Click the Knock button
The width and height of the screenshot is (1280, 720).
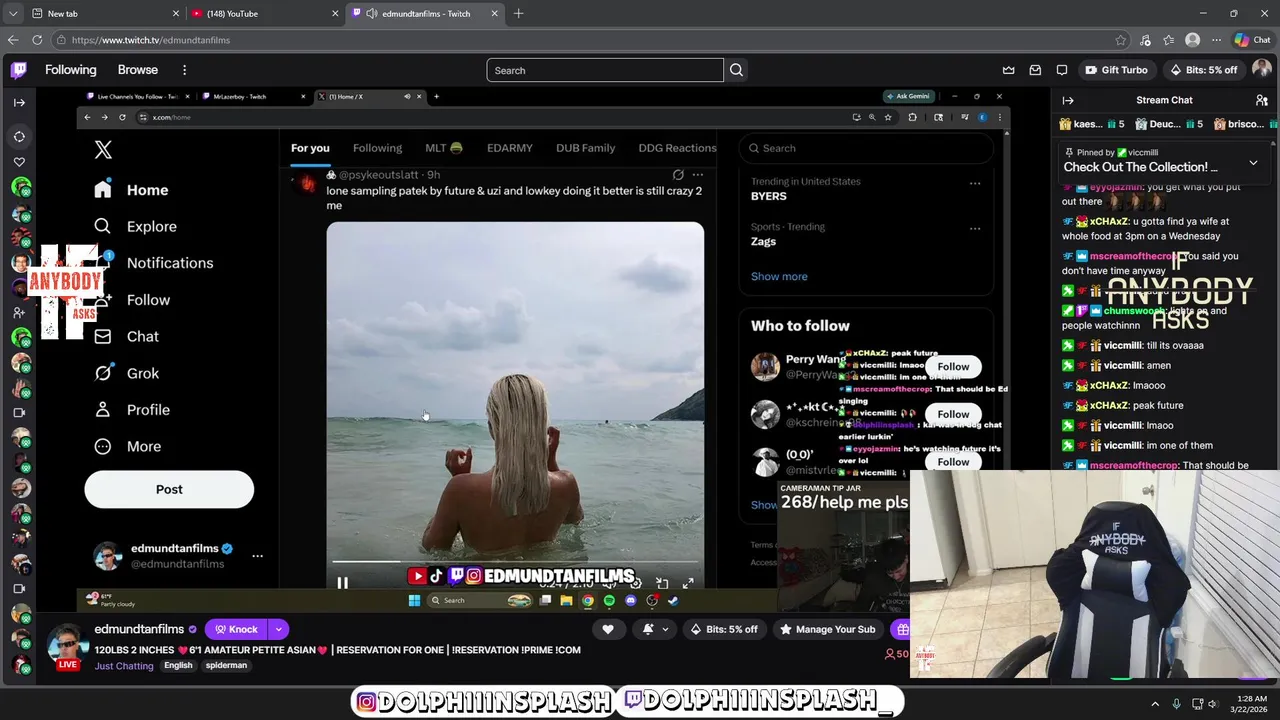[x=236, y=629]
